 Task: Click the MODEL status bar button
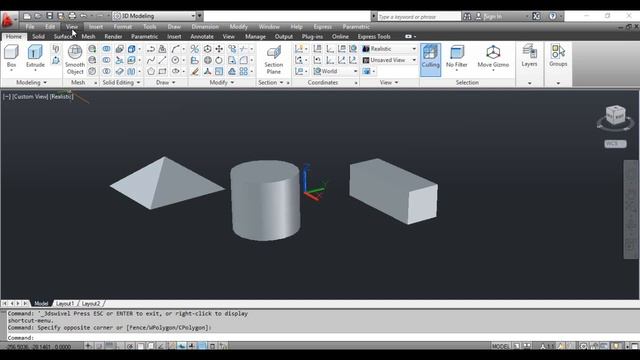click(x=500, y=346)
